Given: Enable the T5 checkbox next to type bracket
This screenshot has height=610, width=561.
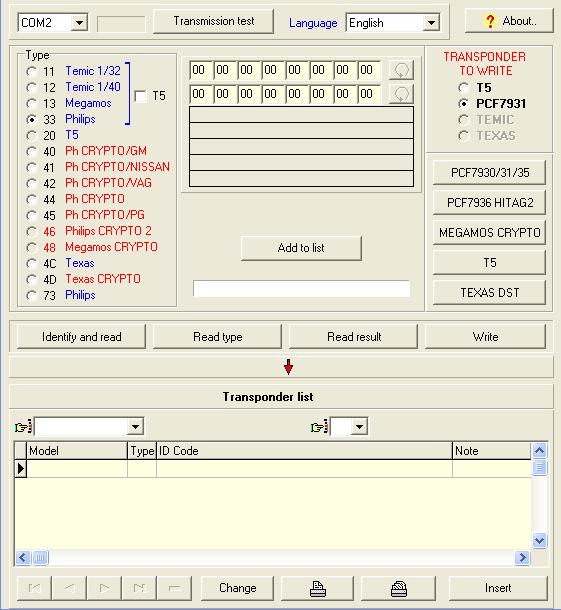Looking at the screenshot, I should [140, 96].
